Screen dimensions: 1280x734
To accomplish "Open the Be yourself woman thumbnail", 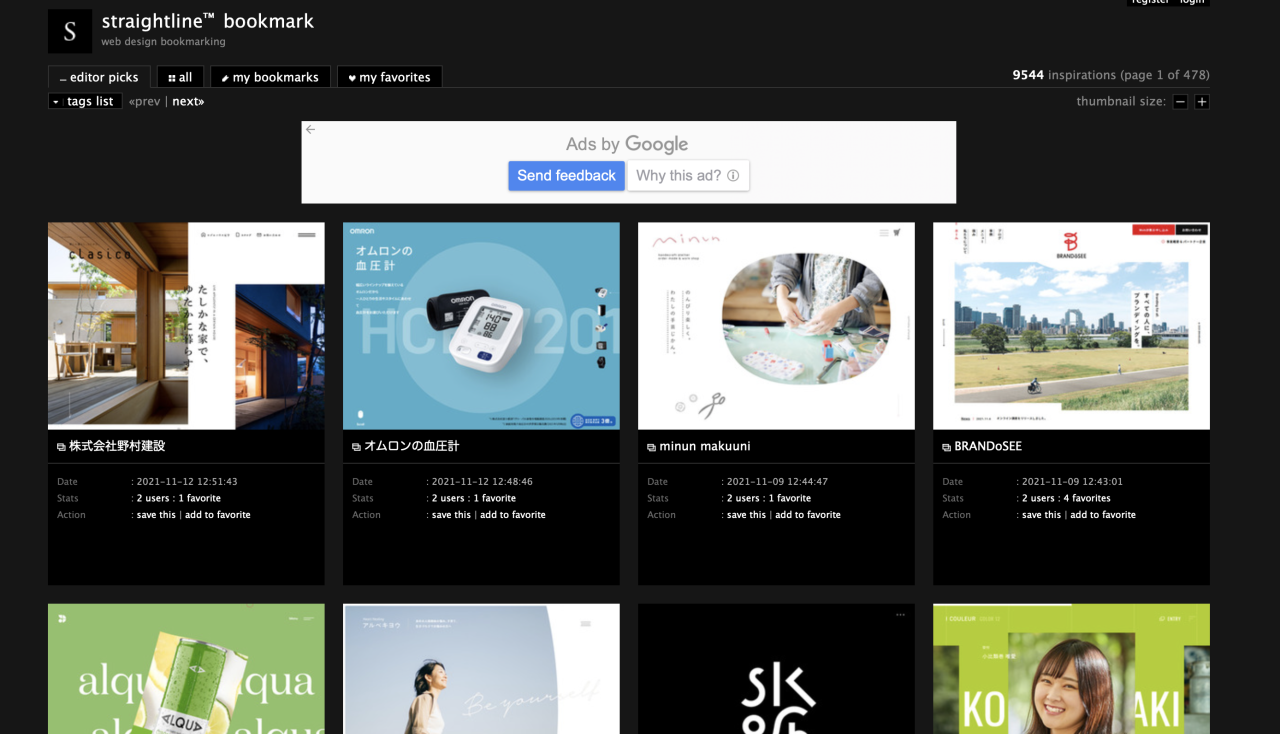I will click(481, 668).
